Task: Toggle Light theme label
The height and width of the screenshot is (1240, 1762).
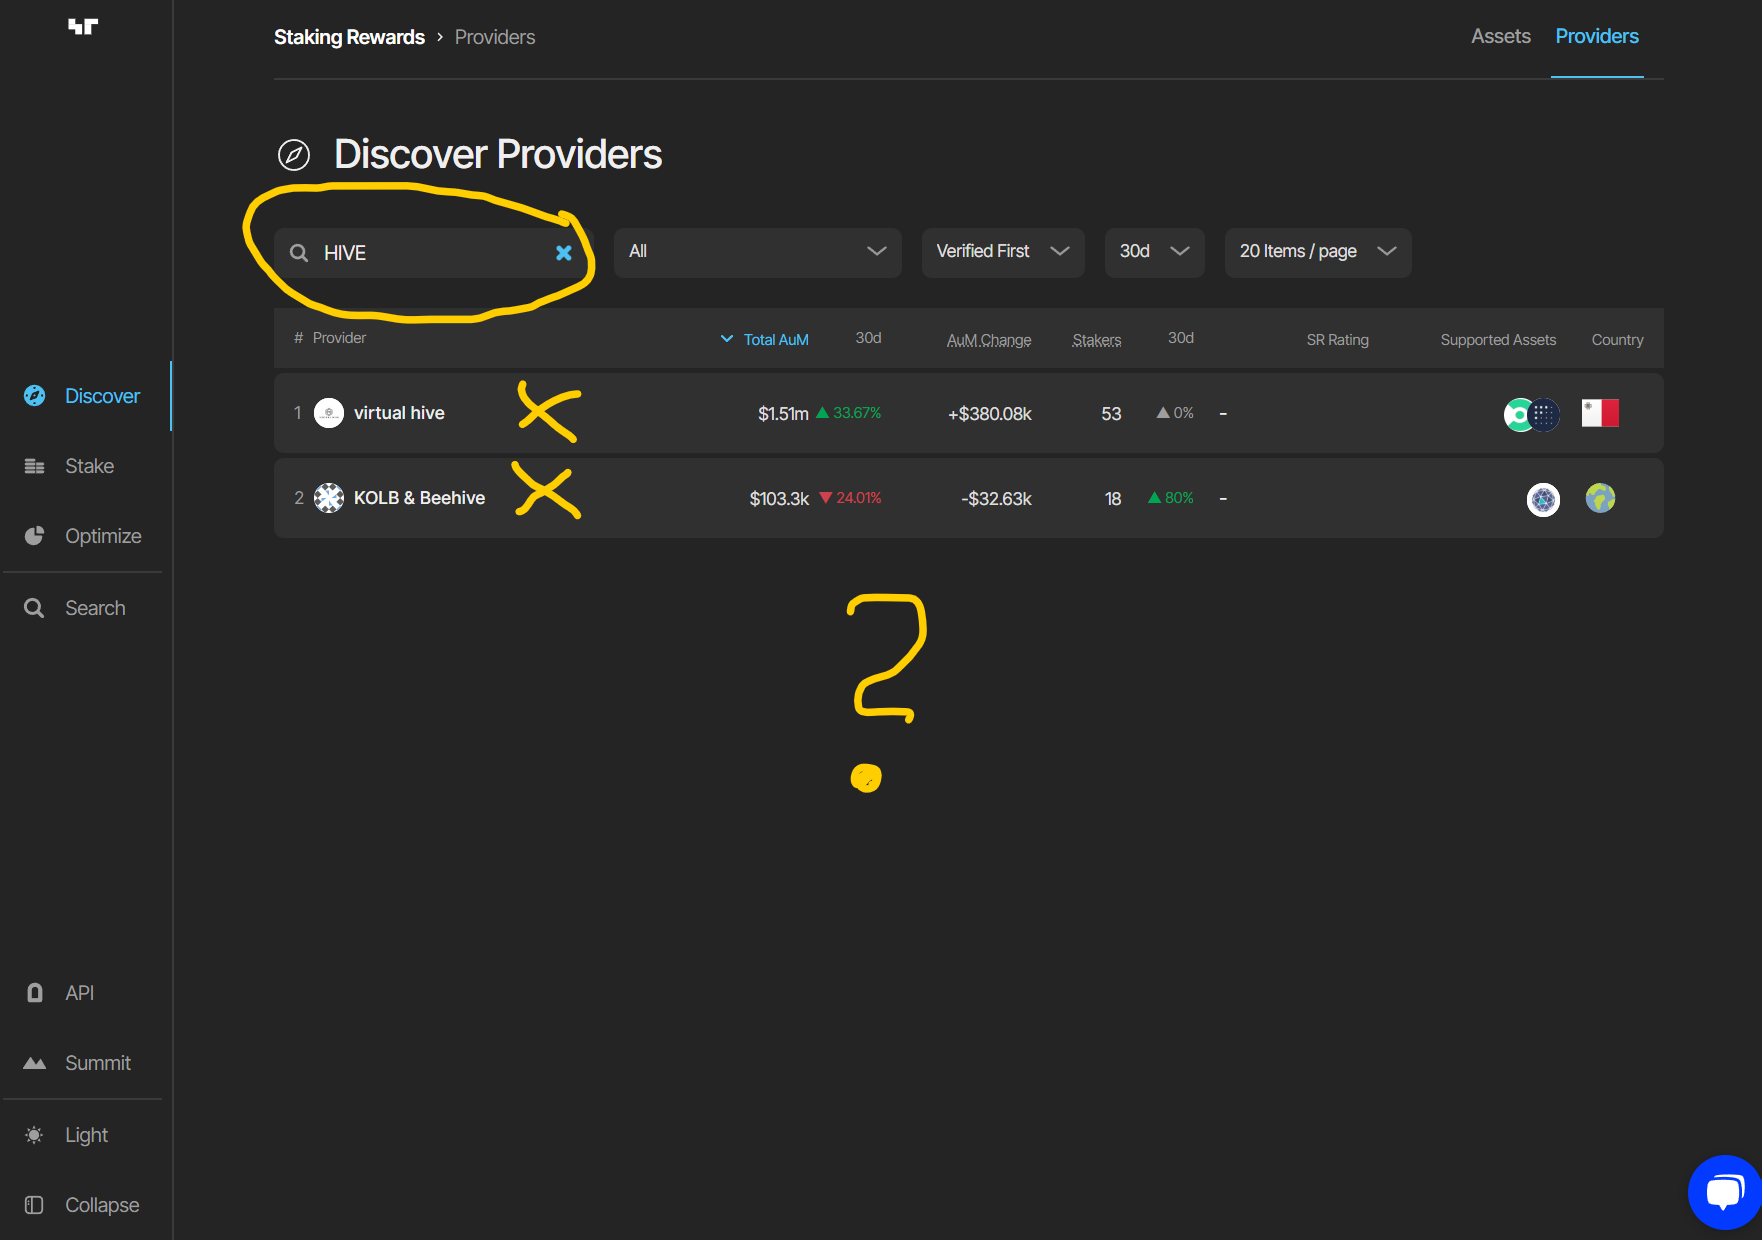Action: point(86,1135)
